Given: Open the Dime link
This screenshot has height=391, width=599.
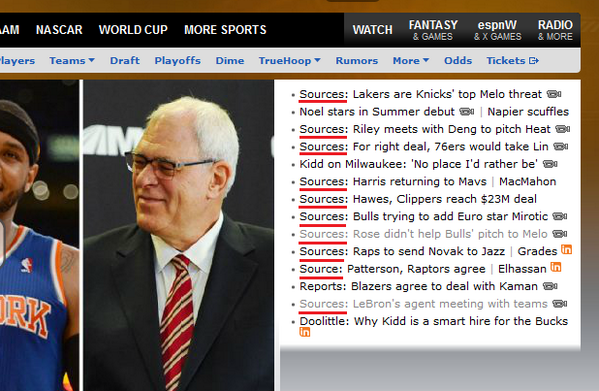Looking at the screenshot, I should pos(230,60).
